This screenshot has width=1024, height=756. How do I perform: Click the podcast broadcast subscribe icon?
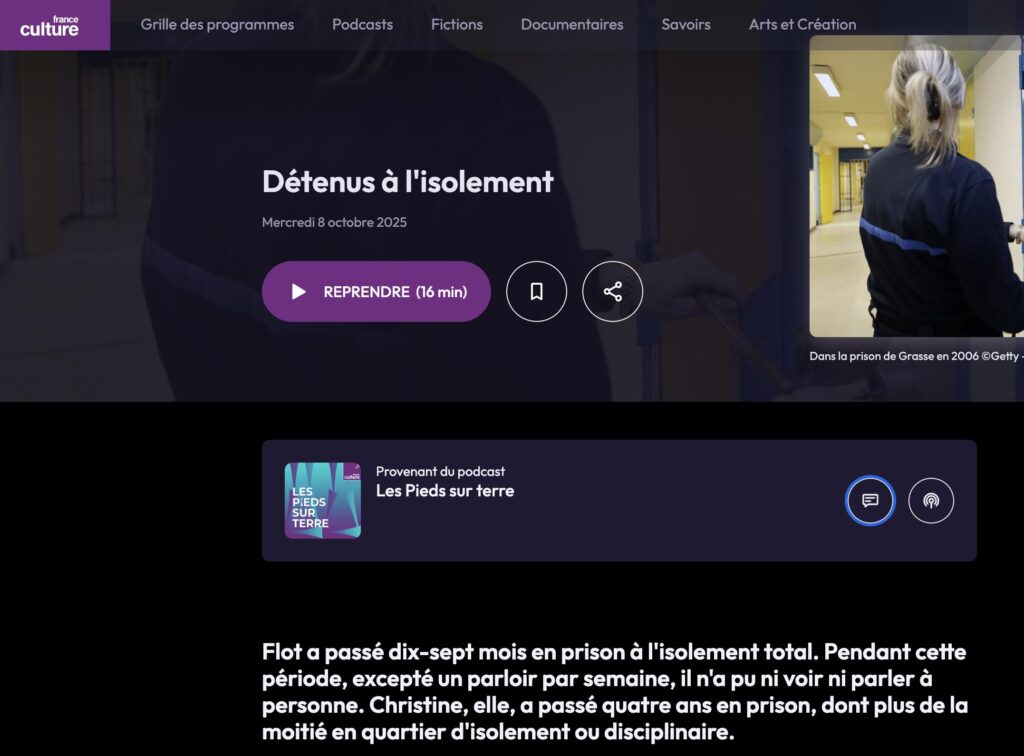tap(931, 500)
